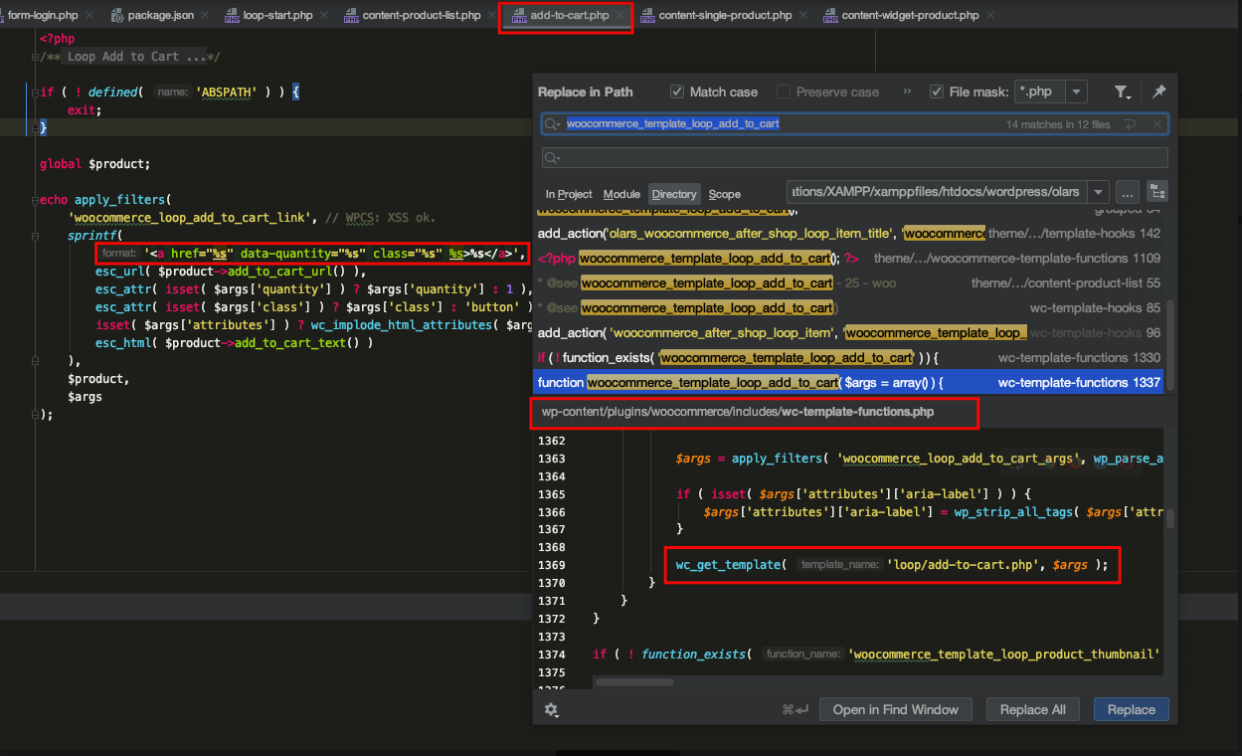The image size is (1242, 756).
Task: Click the vertical scrollbar of the results list
Action: (x=1172, y=344)
